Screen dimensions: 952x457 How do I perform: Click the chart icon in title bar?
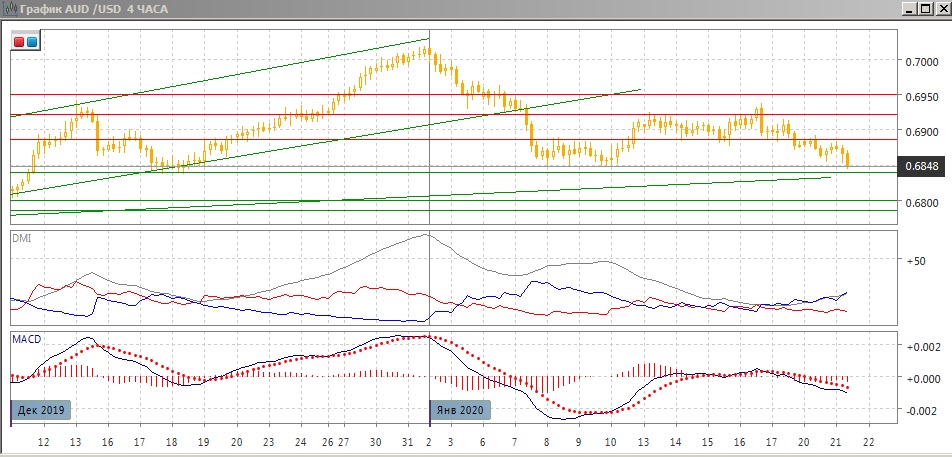click(x=10, y=9)
